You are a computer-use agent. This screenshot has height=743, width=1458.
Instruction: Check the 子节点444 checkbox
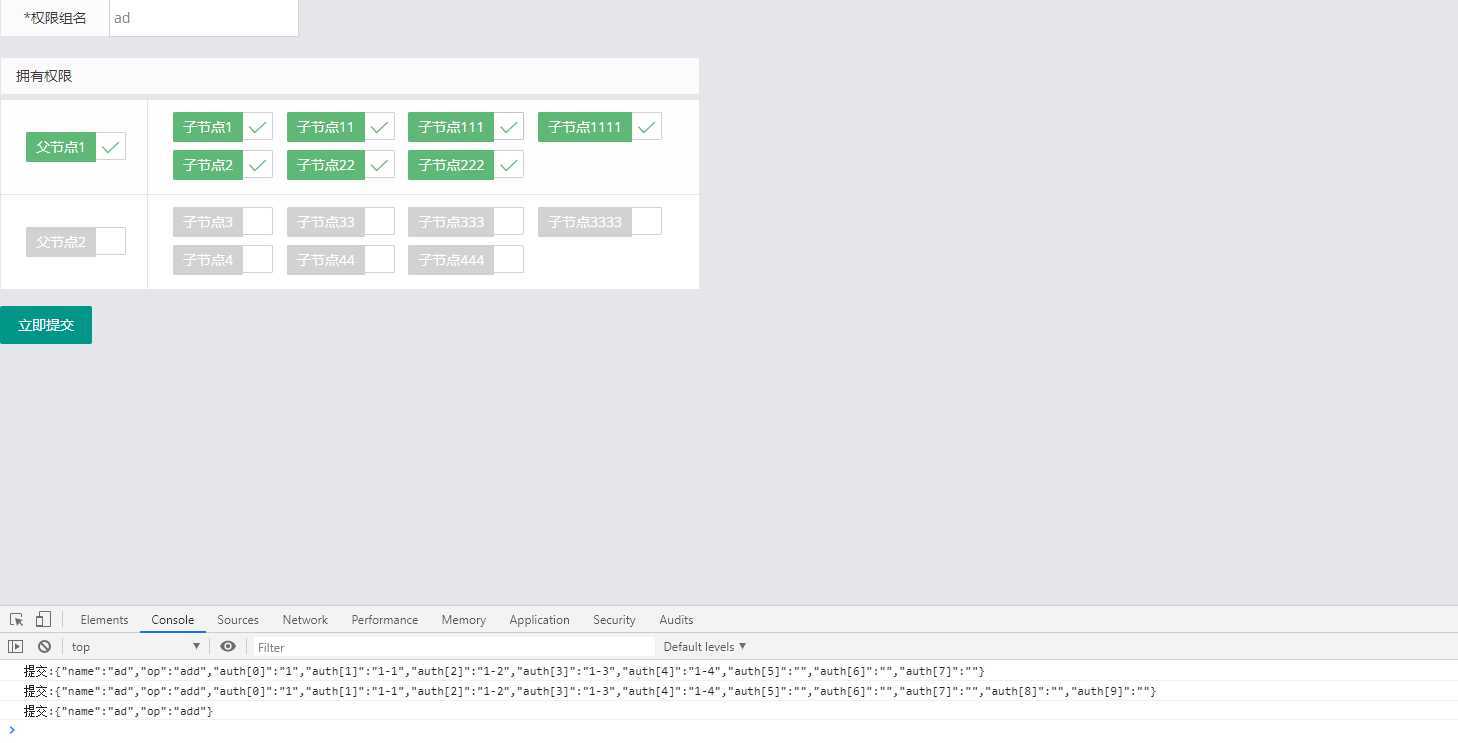click(466, 260)
